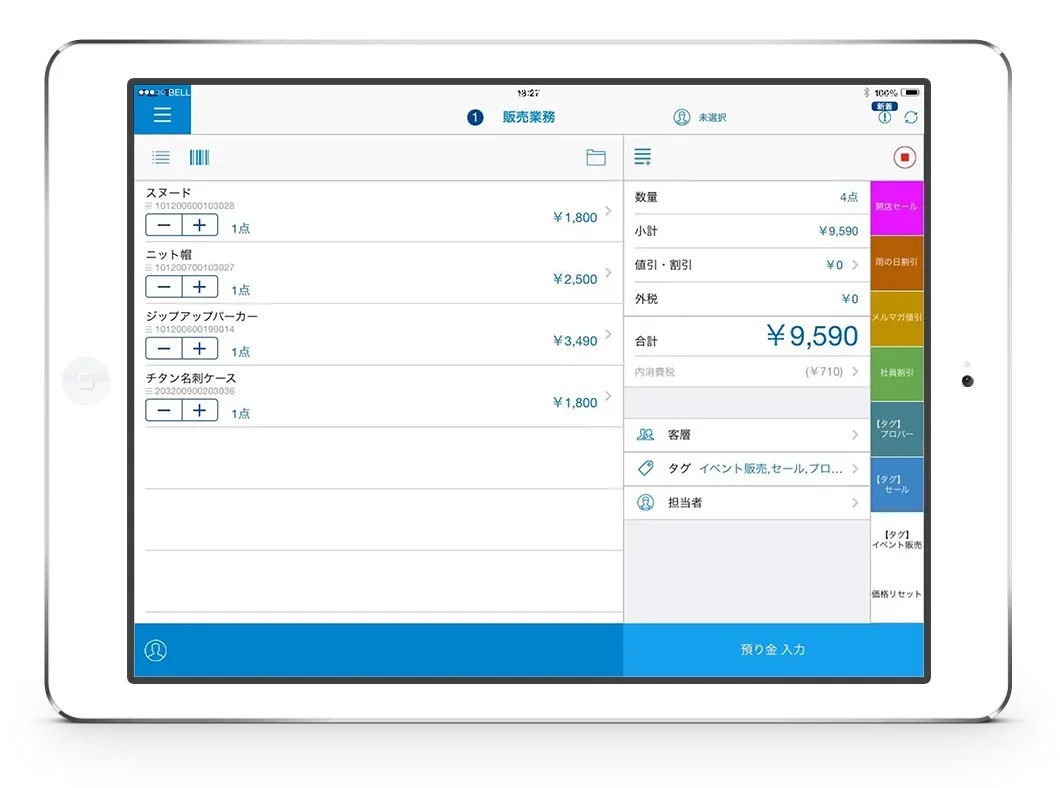
Task: Click barcode number 101200600103028
Action: coord(195,205)
